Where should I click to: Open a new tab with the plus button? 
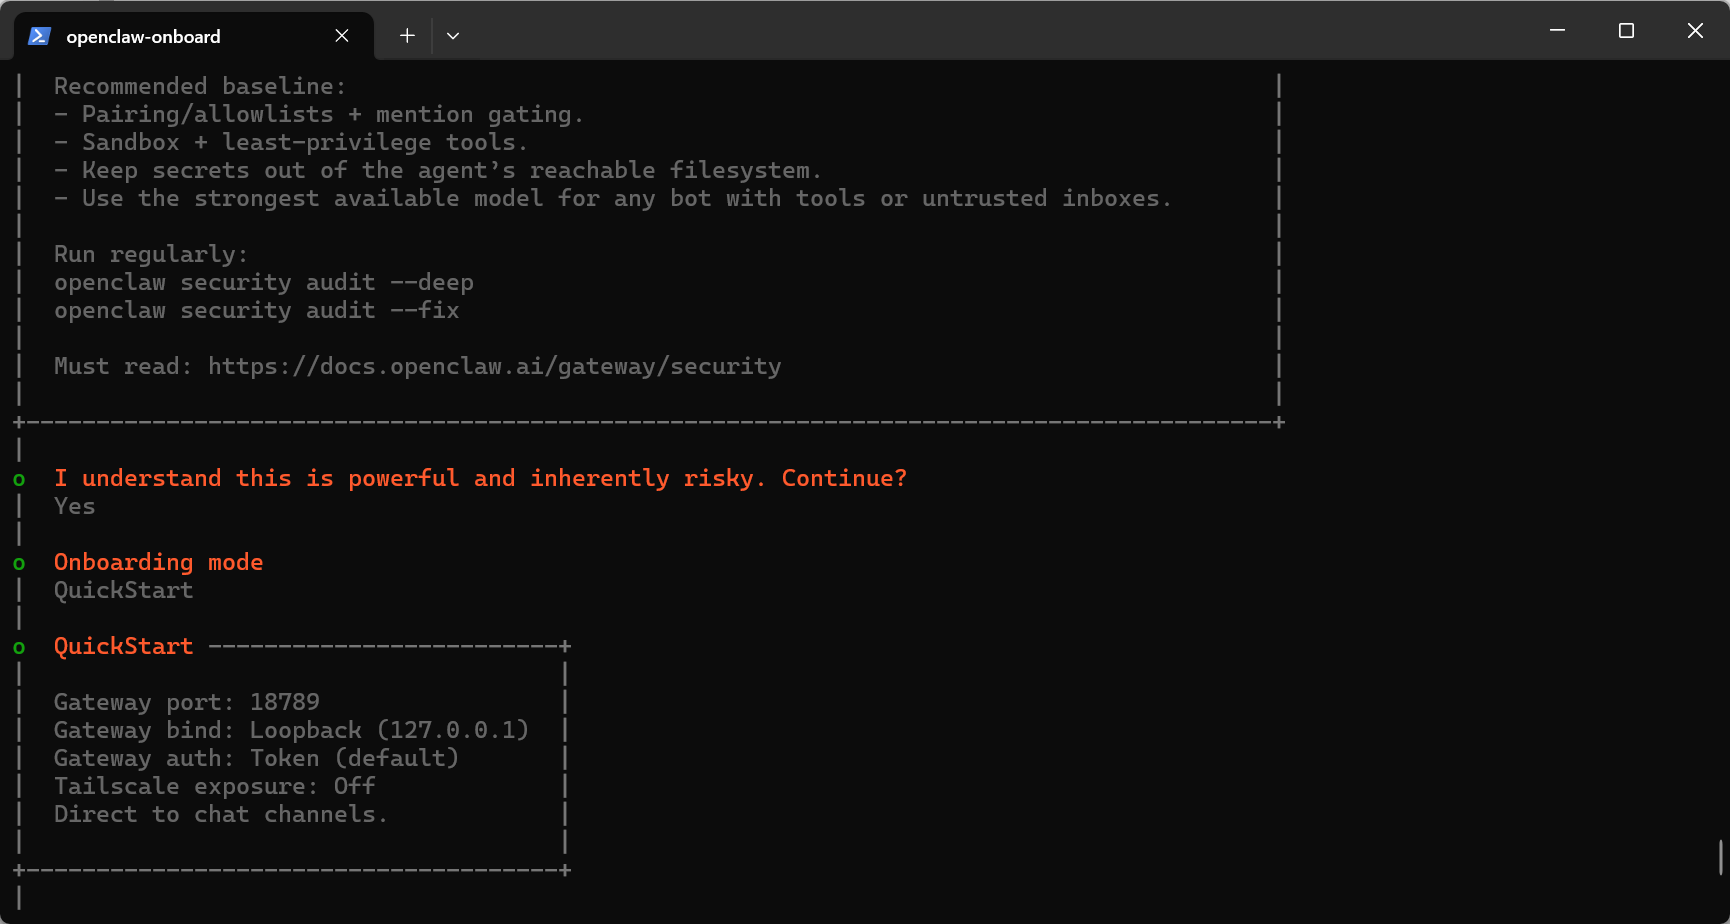click(407, 36)
